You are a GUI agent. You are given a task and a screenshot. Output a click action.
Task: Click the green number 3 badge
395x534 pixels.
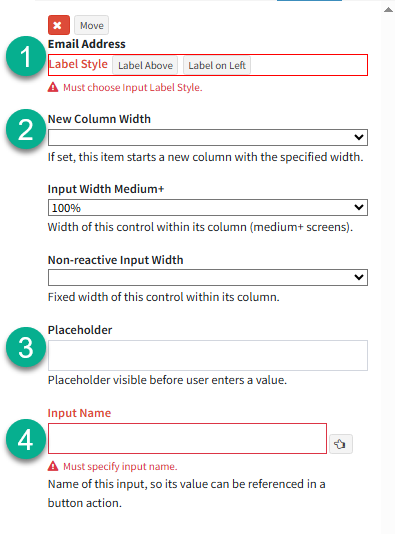tap(26, 347)
